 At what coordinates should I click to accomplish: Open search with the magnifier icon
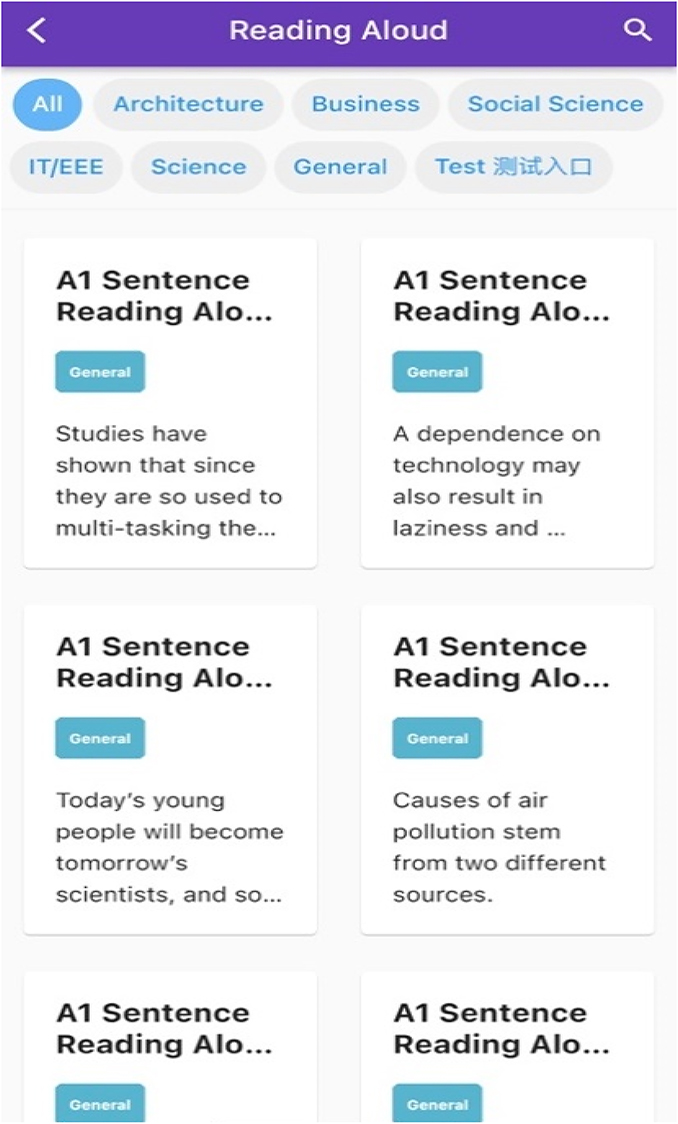click(637, 30)
